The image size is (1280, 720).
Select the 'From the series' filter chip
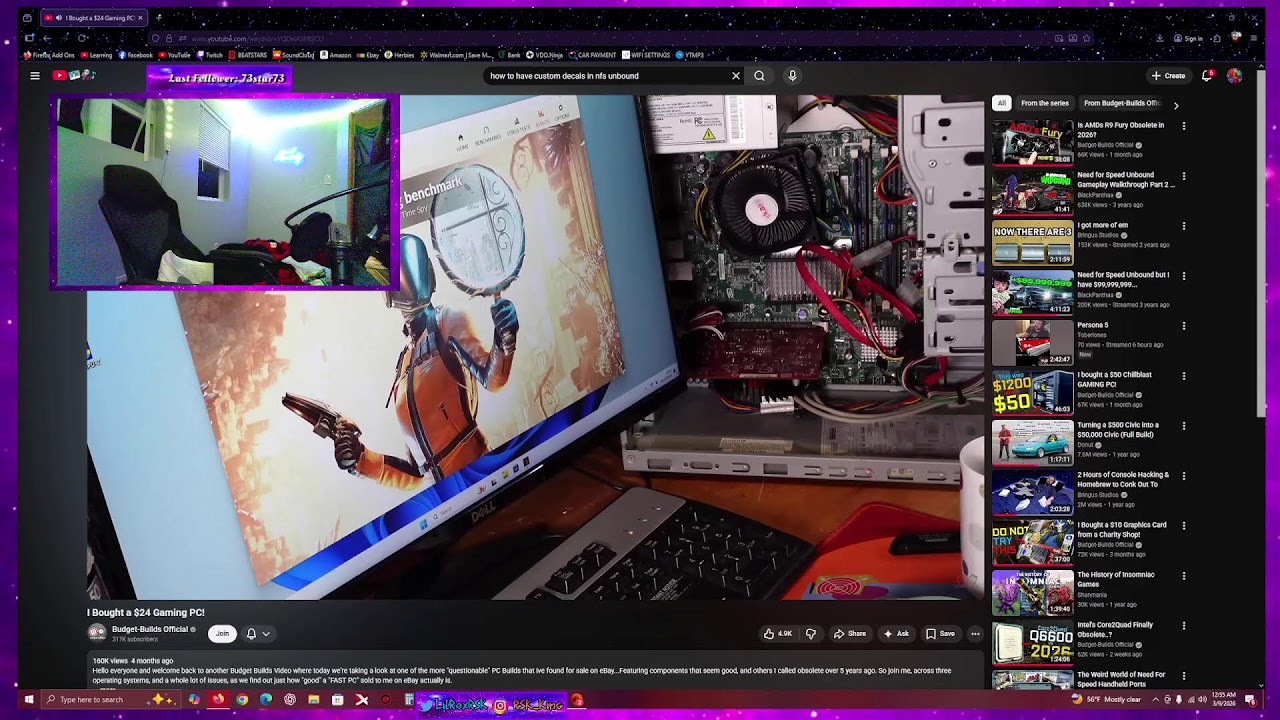coord(1045,103)
